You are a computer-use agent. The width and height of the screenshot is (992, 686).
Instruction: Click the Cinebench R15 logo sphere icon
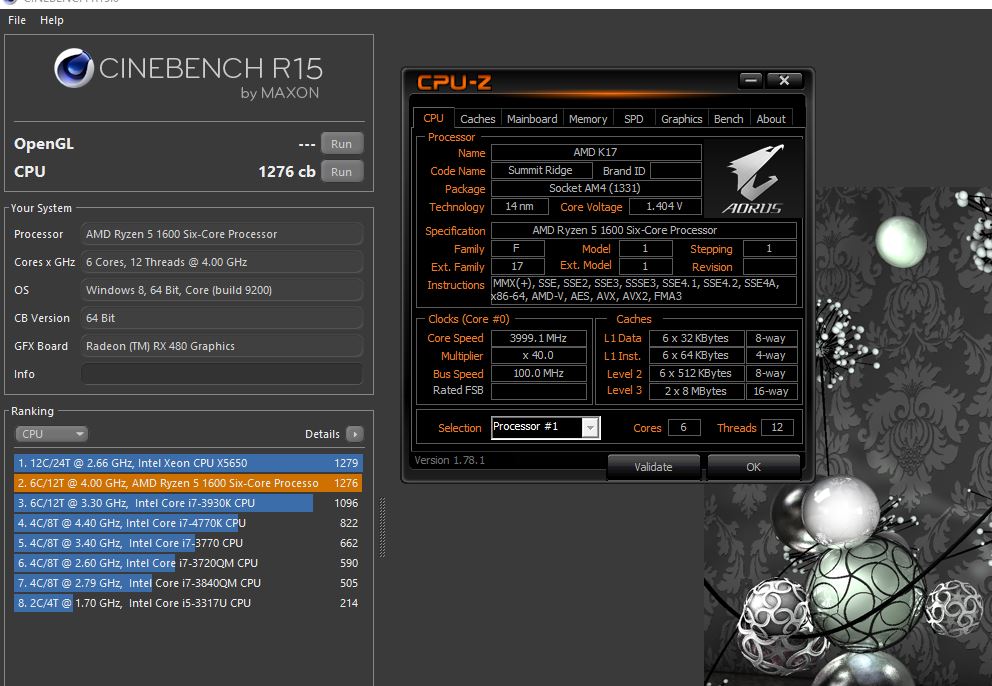coord(74,70)
